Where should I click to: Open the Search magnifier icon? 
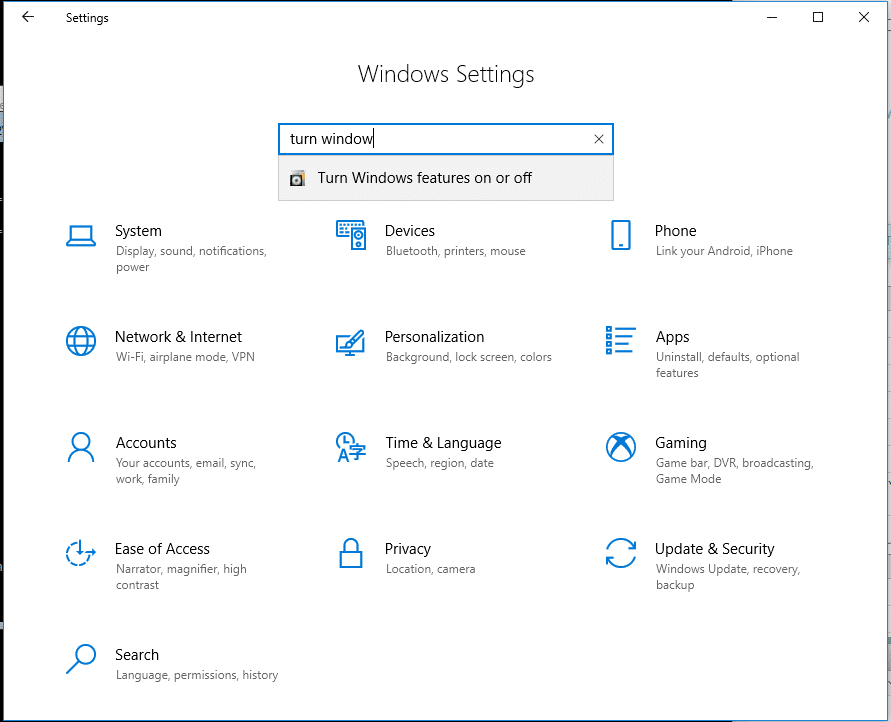pos(81,659)
